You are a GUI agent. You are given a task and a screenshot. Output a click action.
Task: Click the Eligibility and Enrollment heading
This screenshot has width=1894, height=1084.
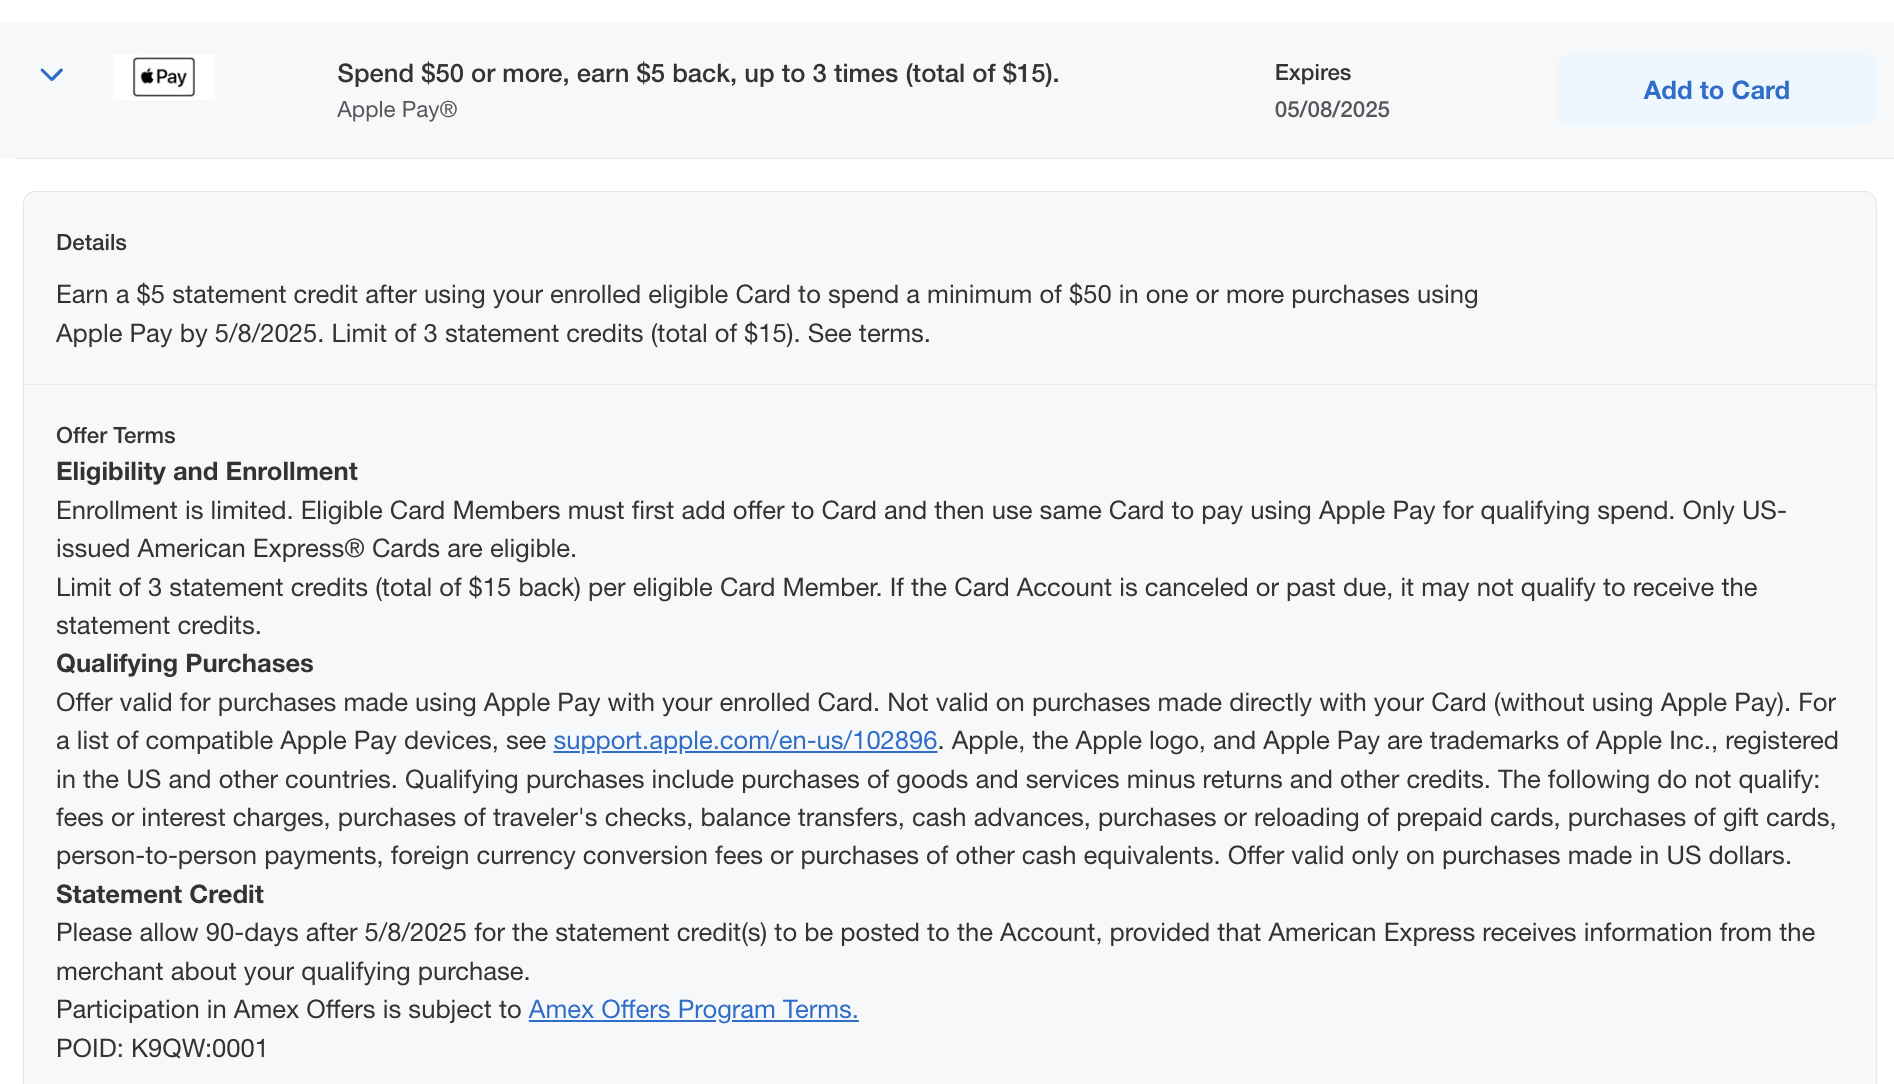[206, 472]
